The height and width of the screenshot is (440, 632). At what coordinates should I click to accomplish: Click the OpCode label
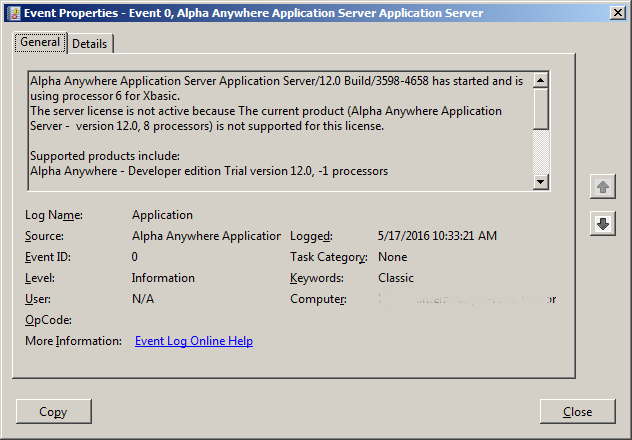(48, 320)
